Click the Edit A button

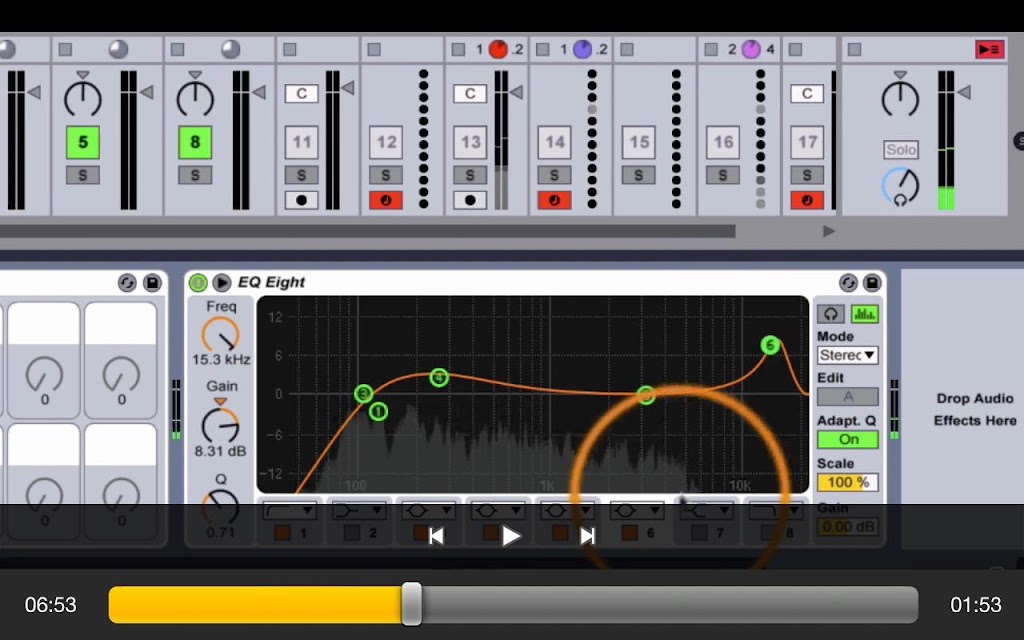[x=848, y=396]
